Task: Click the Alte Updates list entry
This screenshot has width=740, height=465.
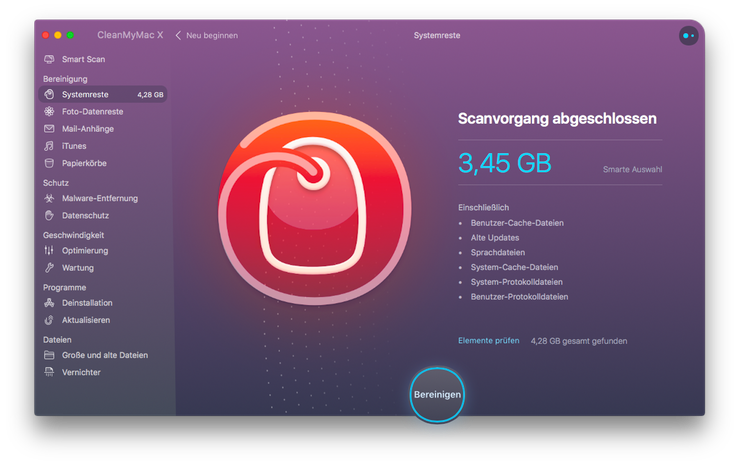Action: (x=495, y=237)
